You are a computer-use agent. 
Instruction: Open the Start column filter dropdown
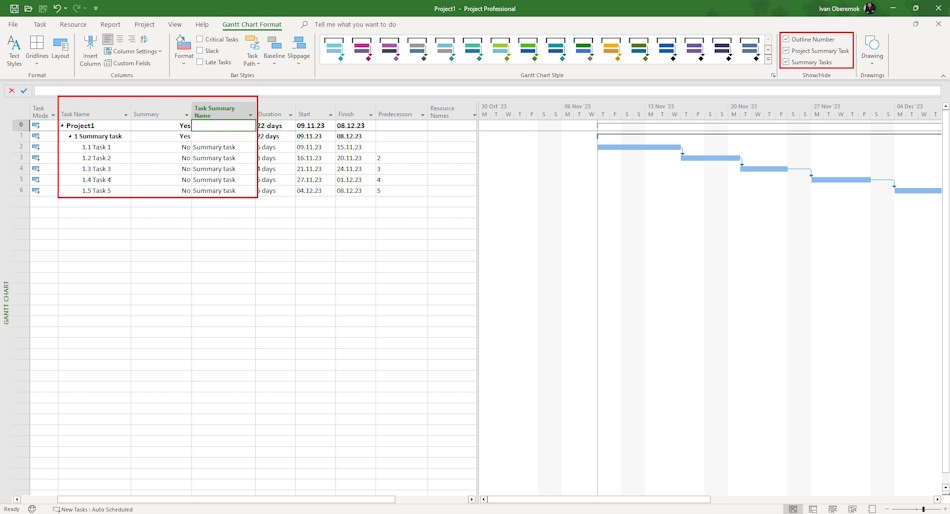tap(330, 115)
